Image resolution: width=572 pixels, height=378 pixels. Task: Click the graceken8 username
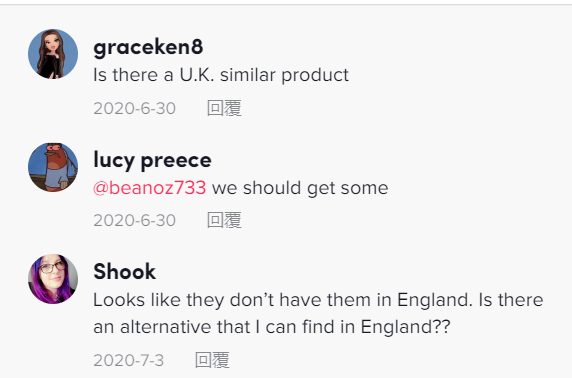coord(148,47)
